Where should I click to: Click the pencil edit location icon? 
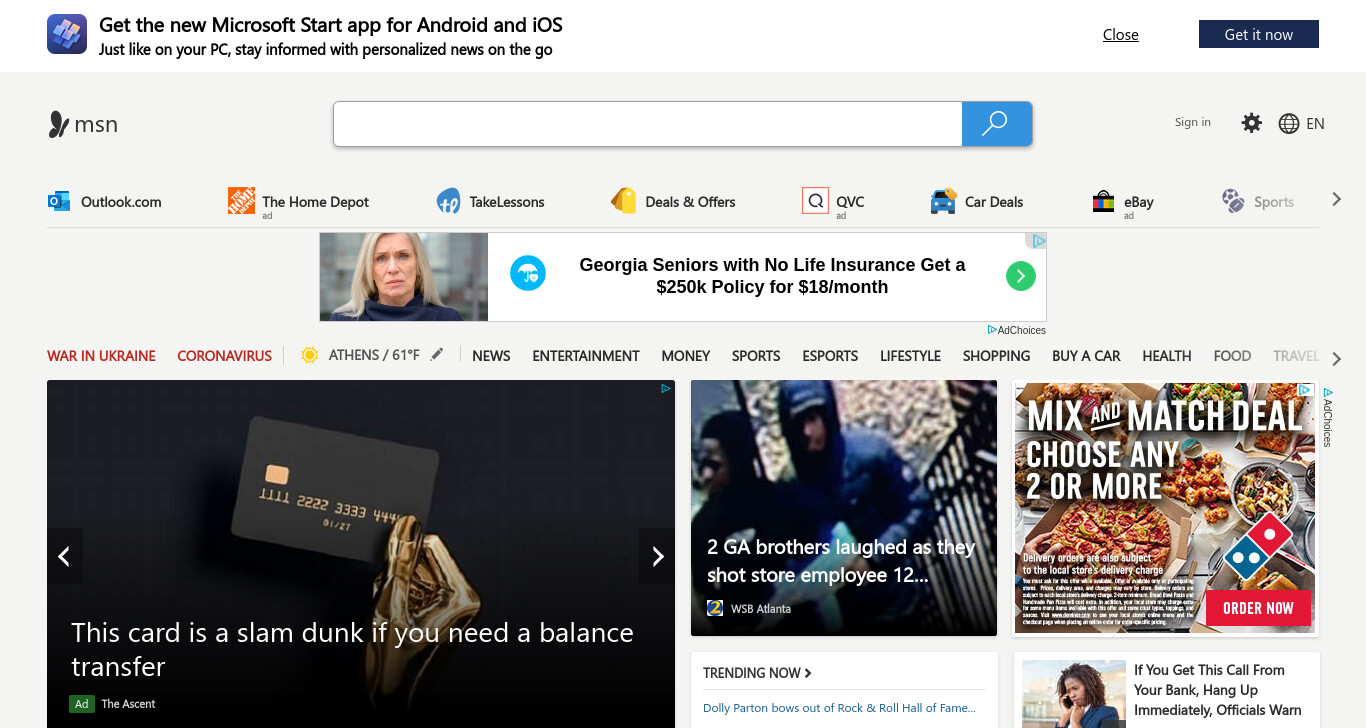point(436,354)
